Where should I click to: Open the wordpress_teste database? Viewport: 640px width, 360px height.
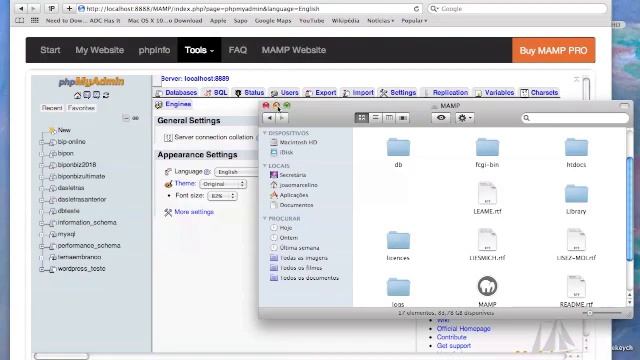click(81, 269)
